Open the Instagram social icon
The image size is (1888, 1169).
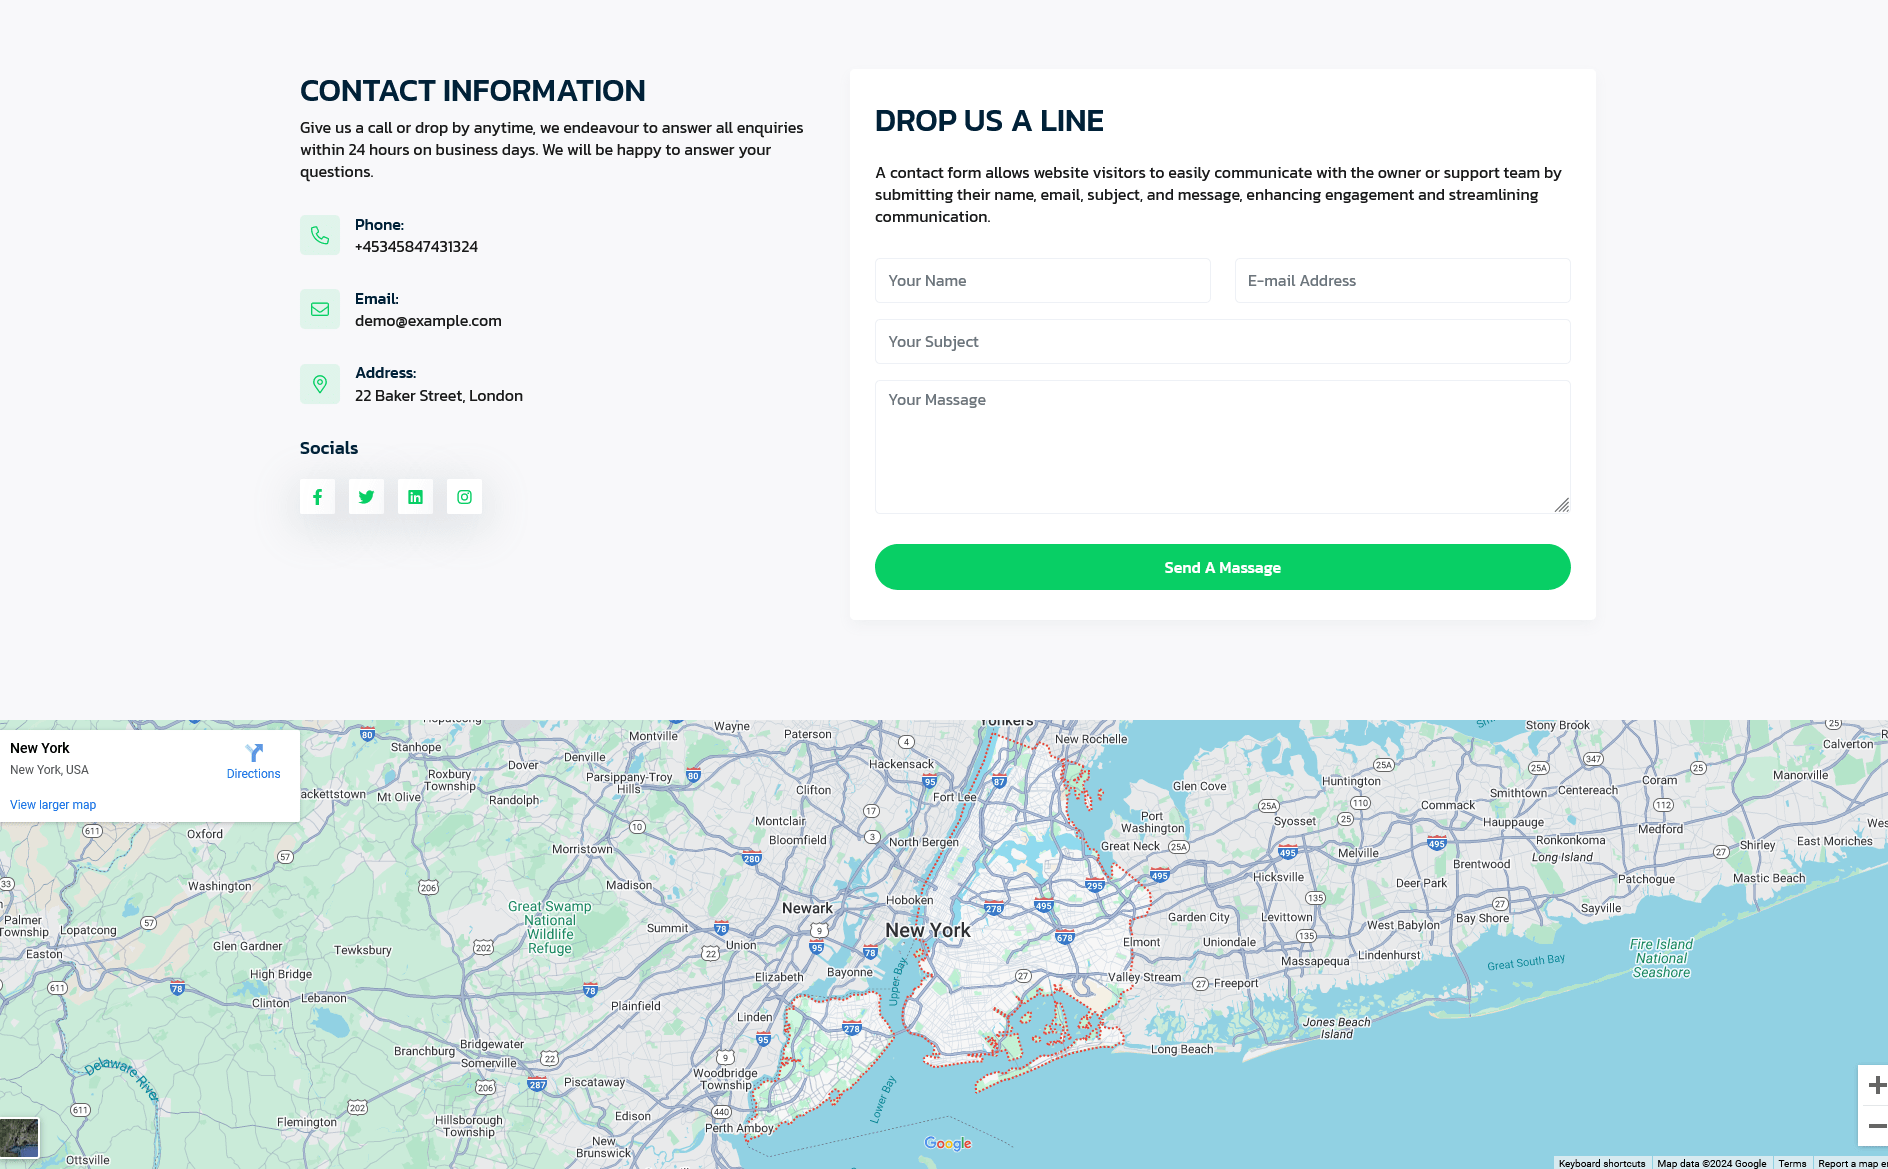464,497
